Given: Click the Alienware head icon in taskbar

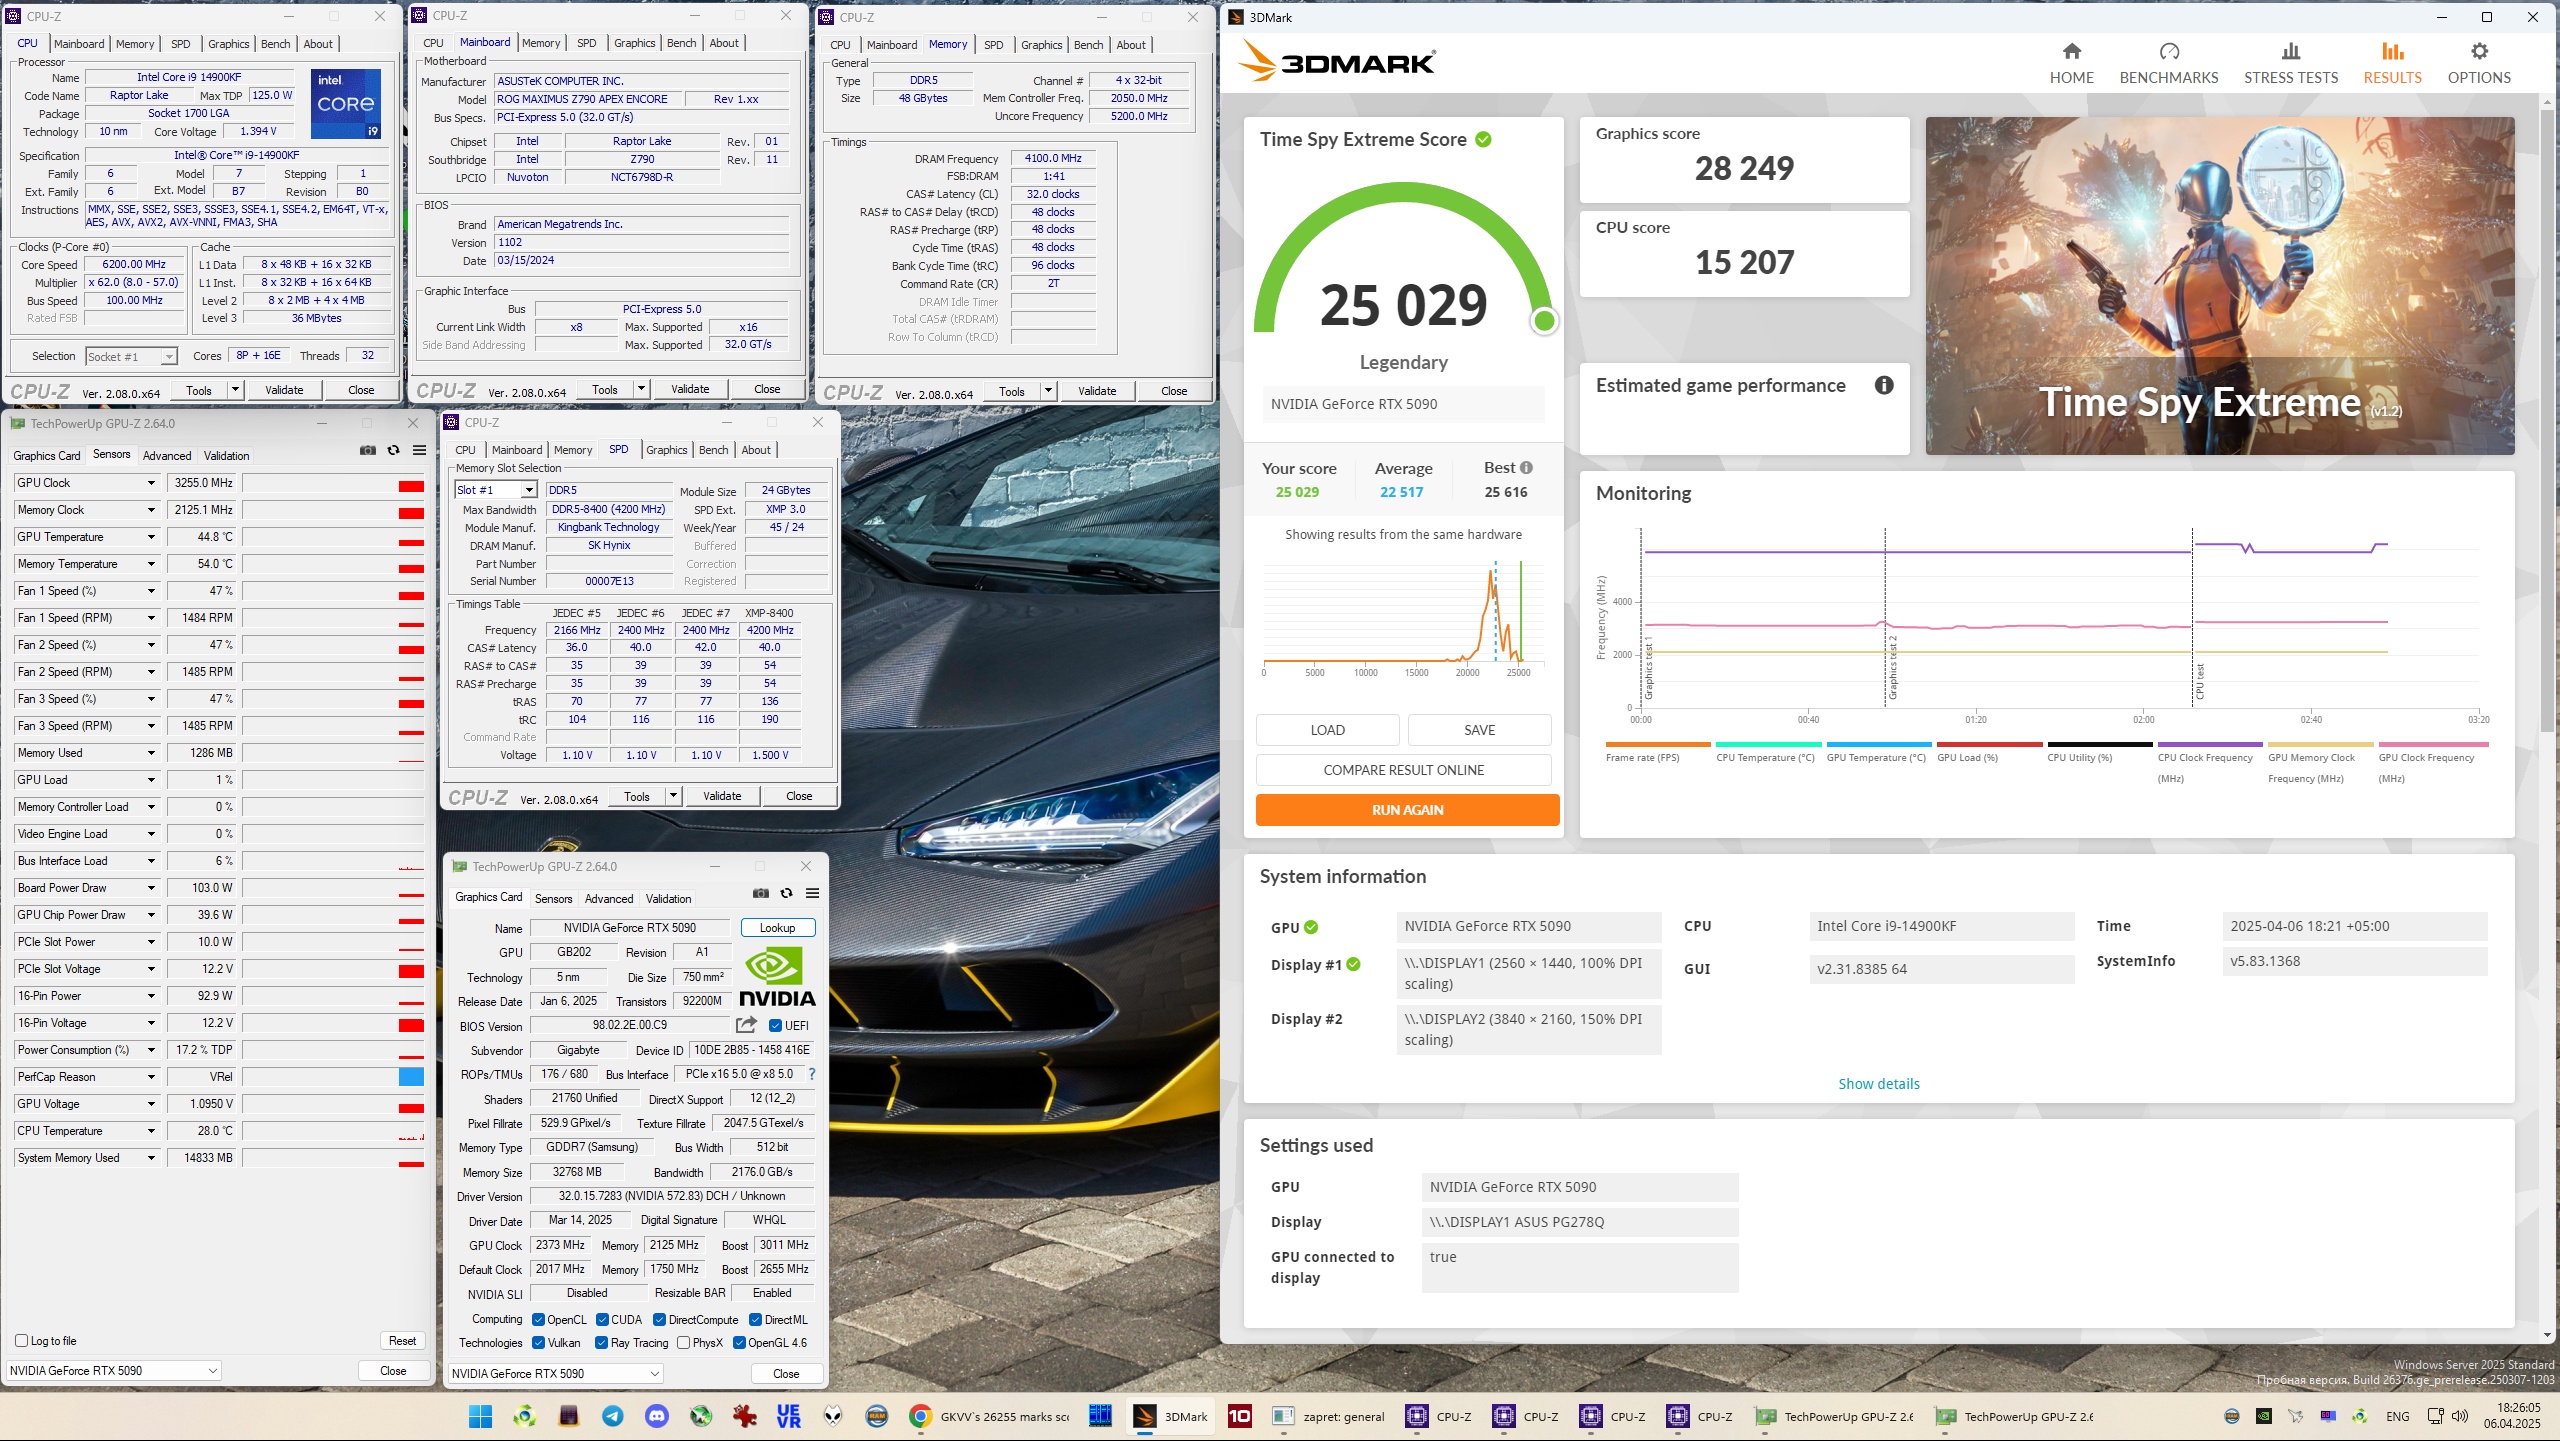Looking at the screenshot, I should coord(833,1416).
